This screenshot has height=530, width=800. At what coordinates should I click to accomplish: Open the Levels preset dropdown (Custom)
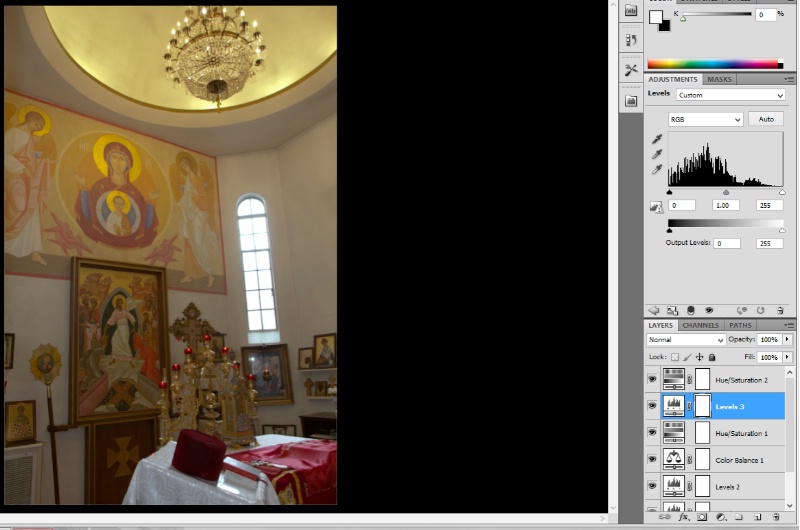point(731,95)
